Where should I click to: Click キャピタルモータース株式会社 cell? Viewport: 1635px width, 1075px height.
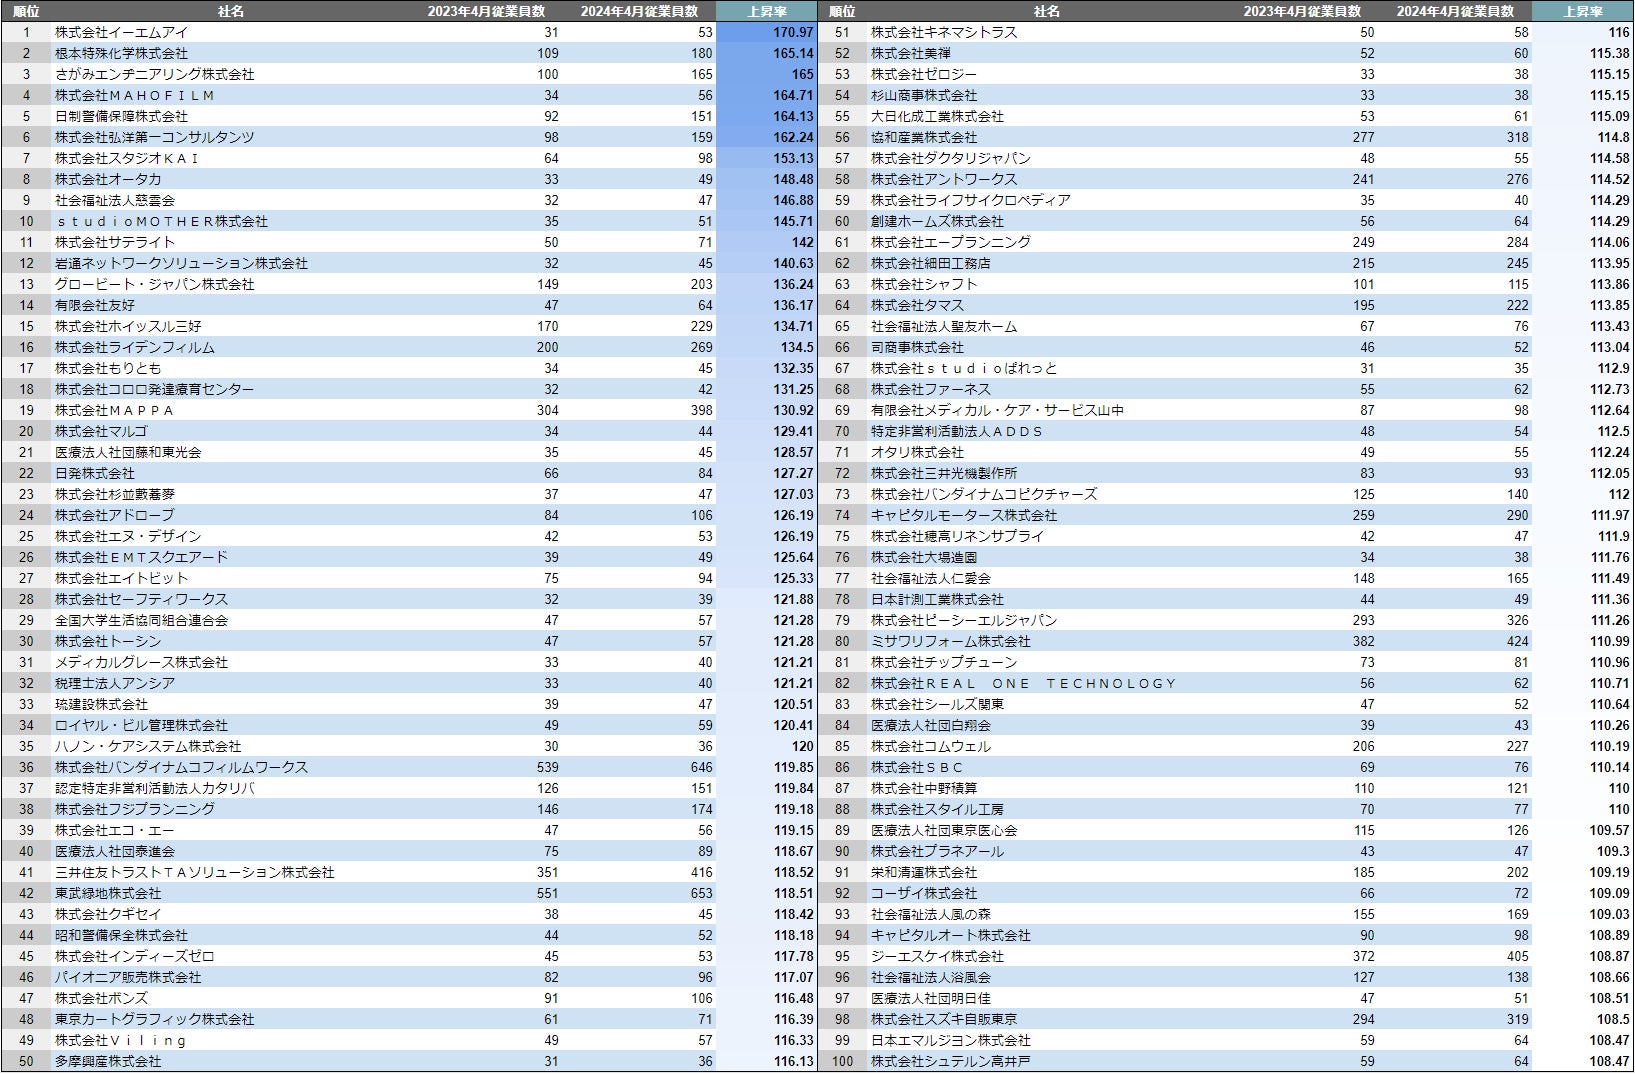click(x=964, y=515)
